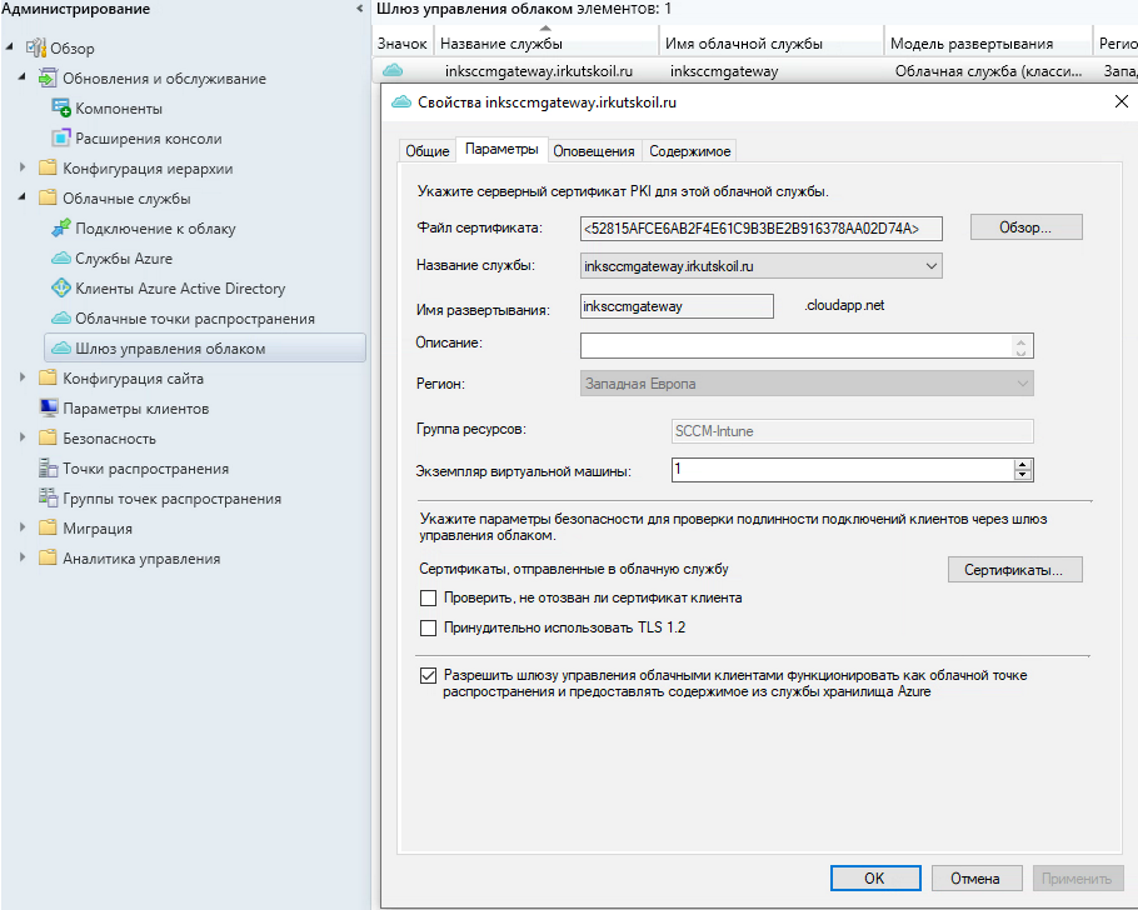Click the Облачные точки распространения cloud icon
This screenshot has height=910, width=1138.
(61, 318)
